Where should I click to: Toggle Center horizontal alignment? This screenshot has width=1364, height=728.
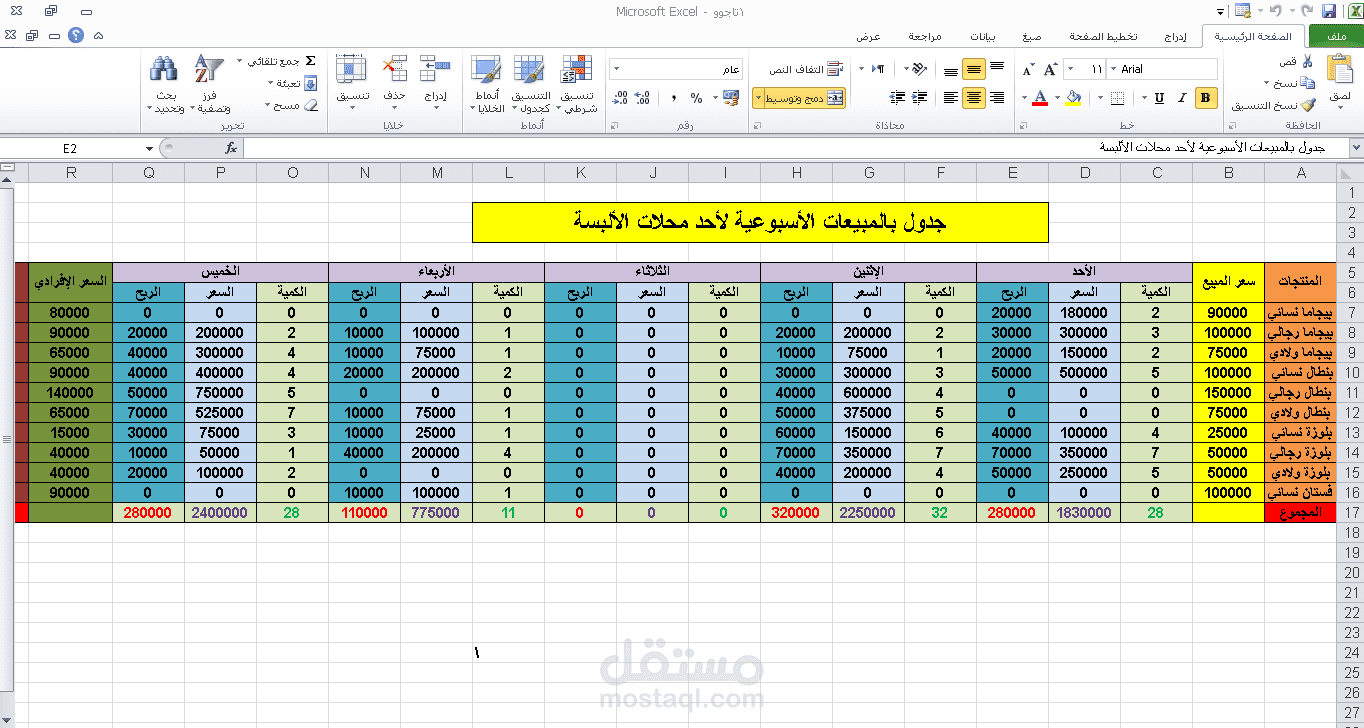(x=973, y=98)
